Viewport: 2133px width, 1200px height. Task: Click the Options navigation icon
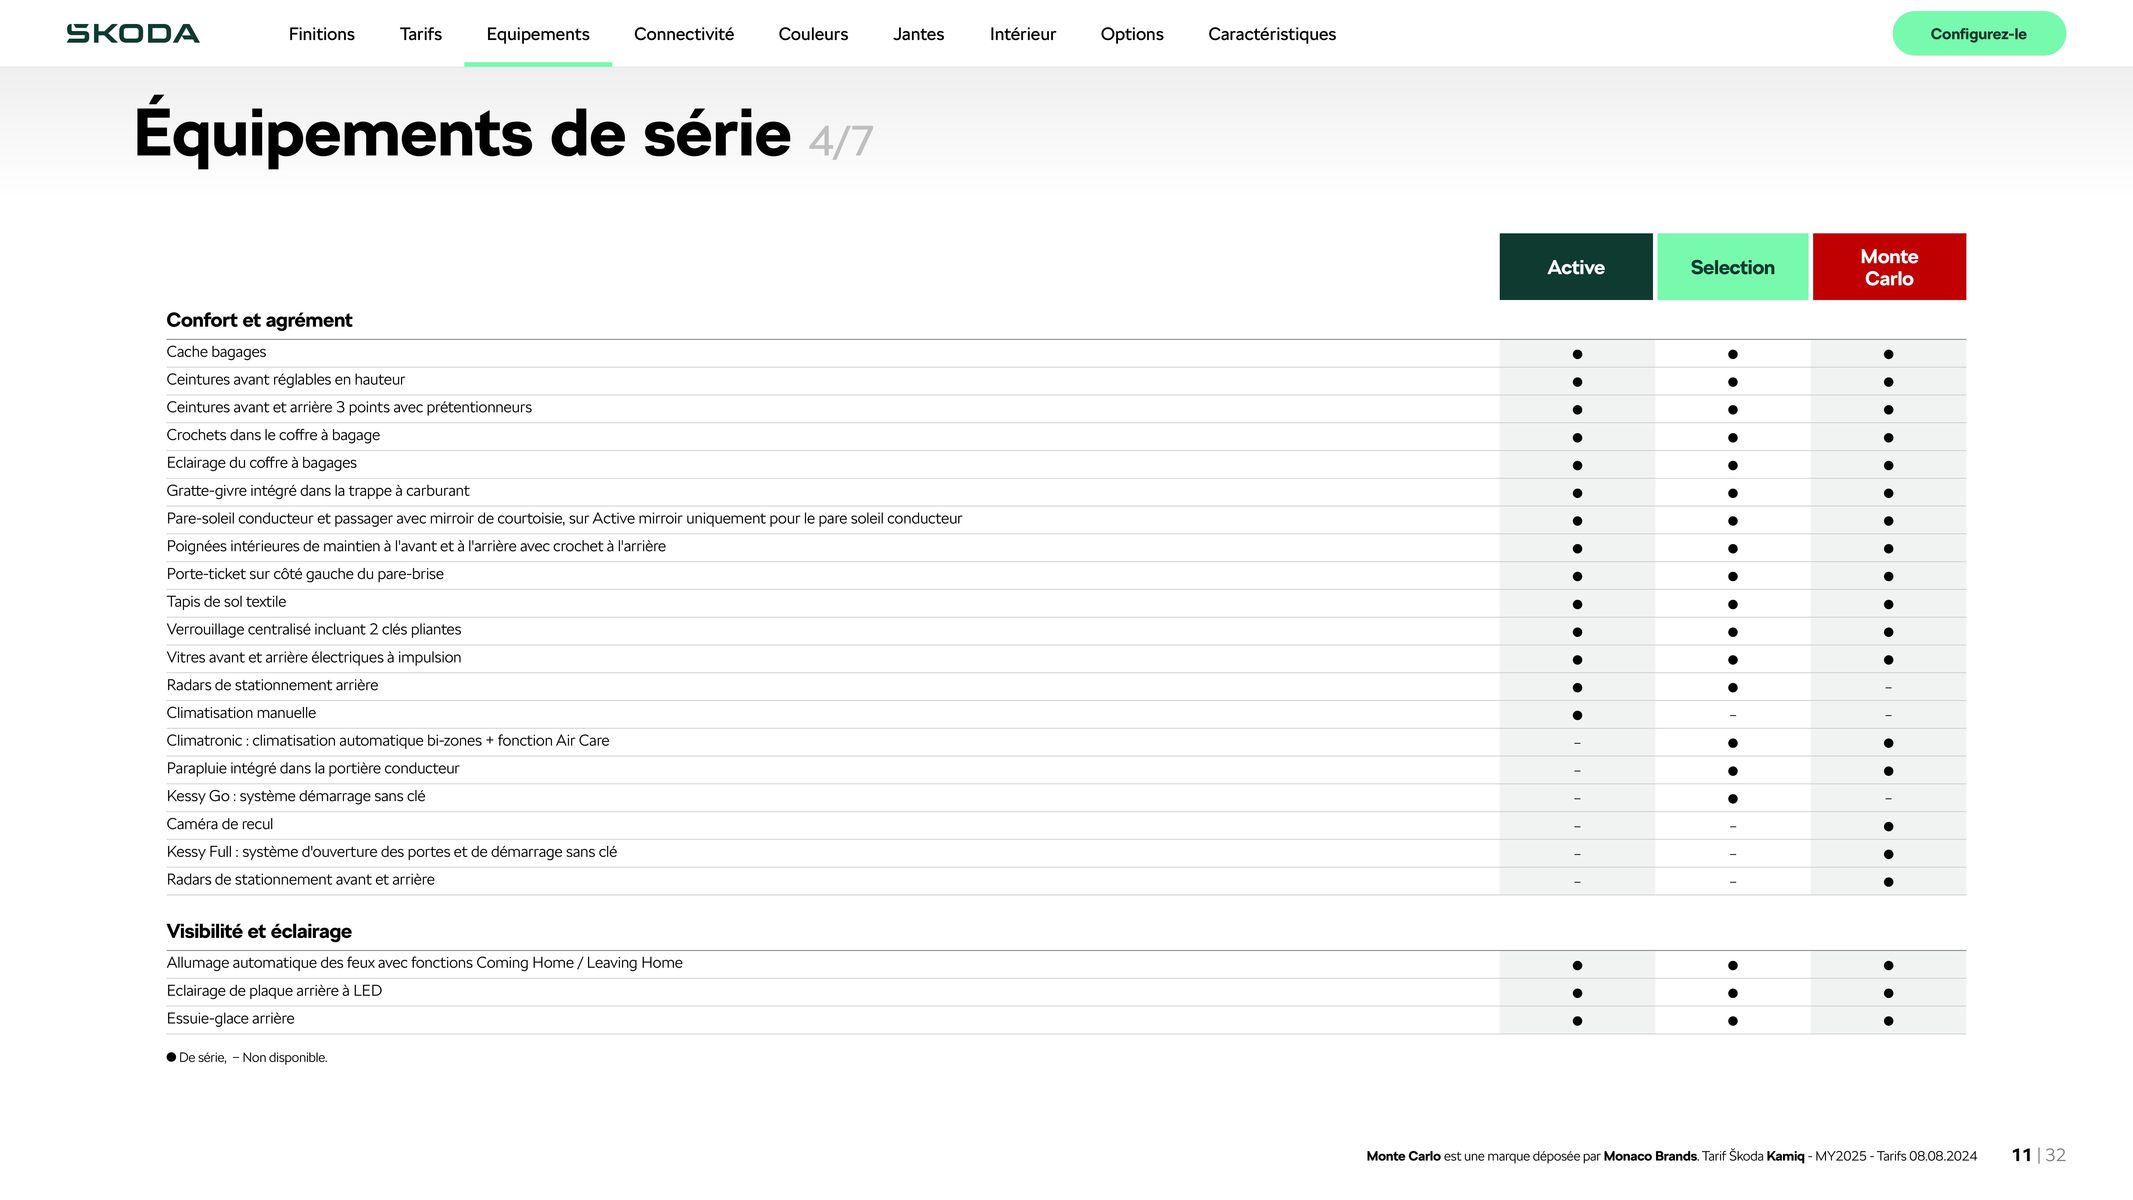(1132, 34)
